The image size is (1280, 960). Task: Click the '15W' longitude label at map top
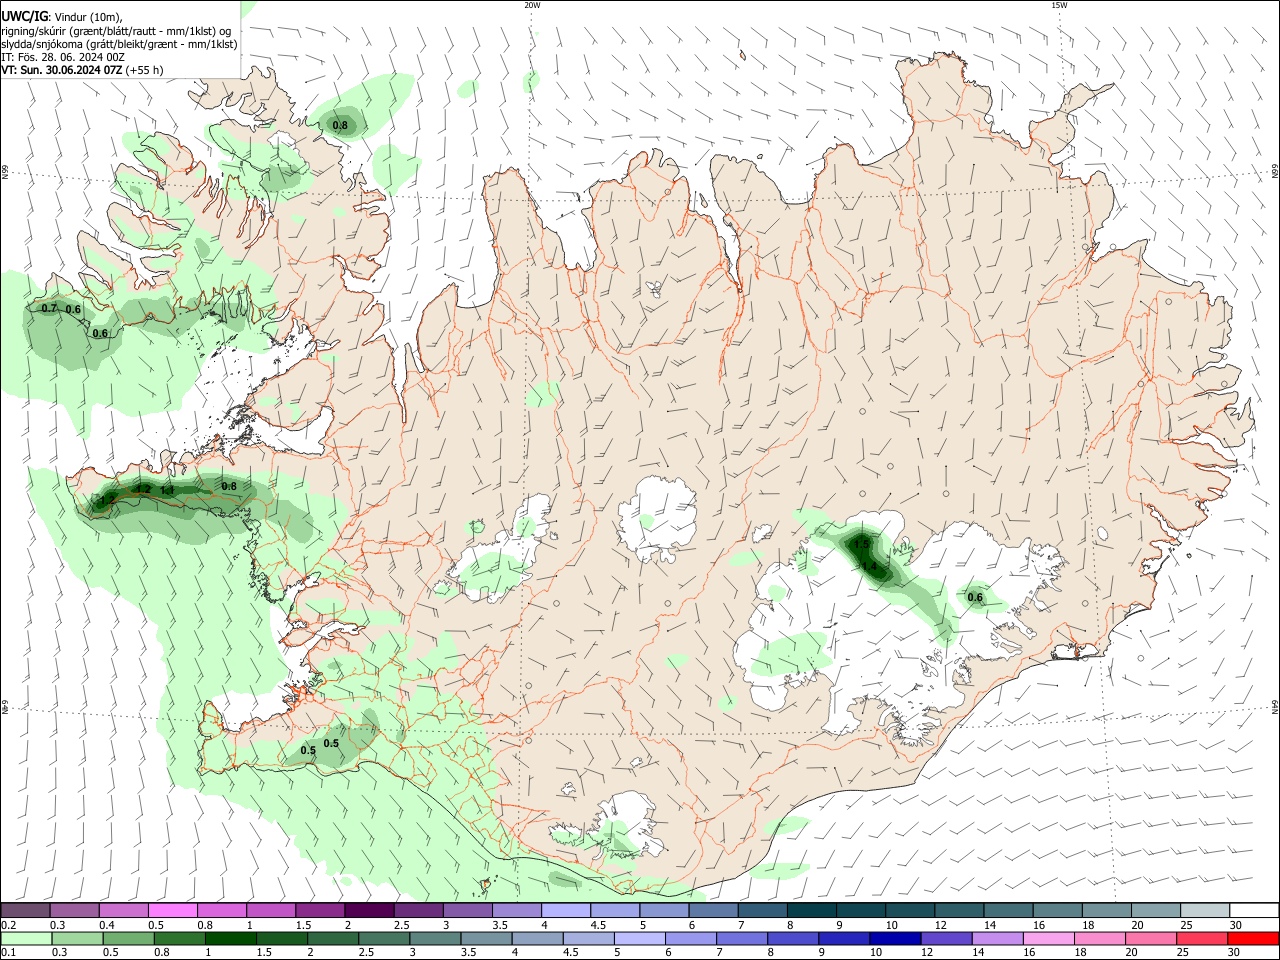1059,5
